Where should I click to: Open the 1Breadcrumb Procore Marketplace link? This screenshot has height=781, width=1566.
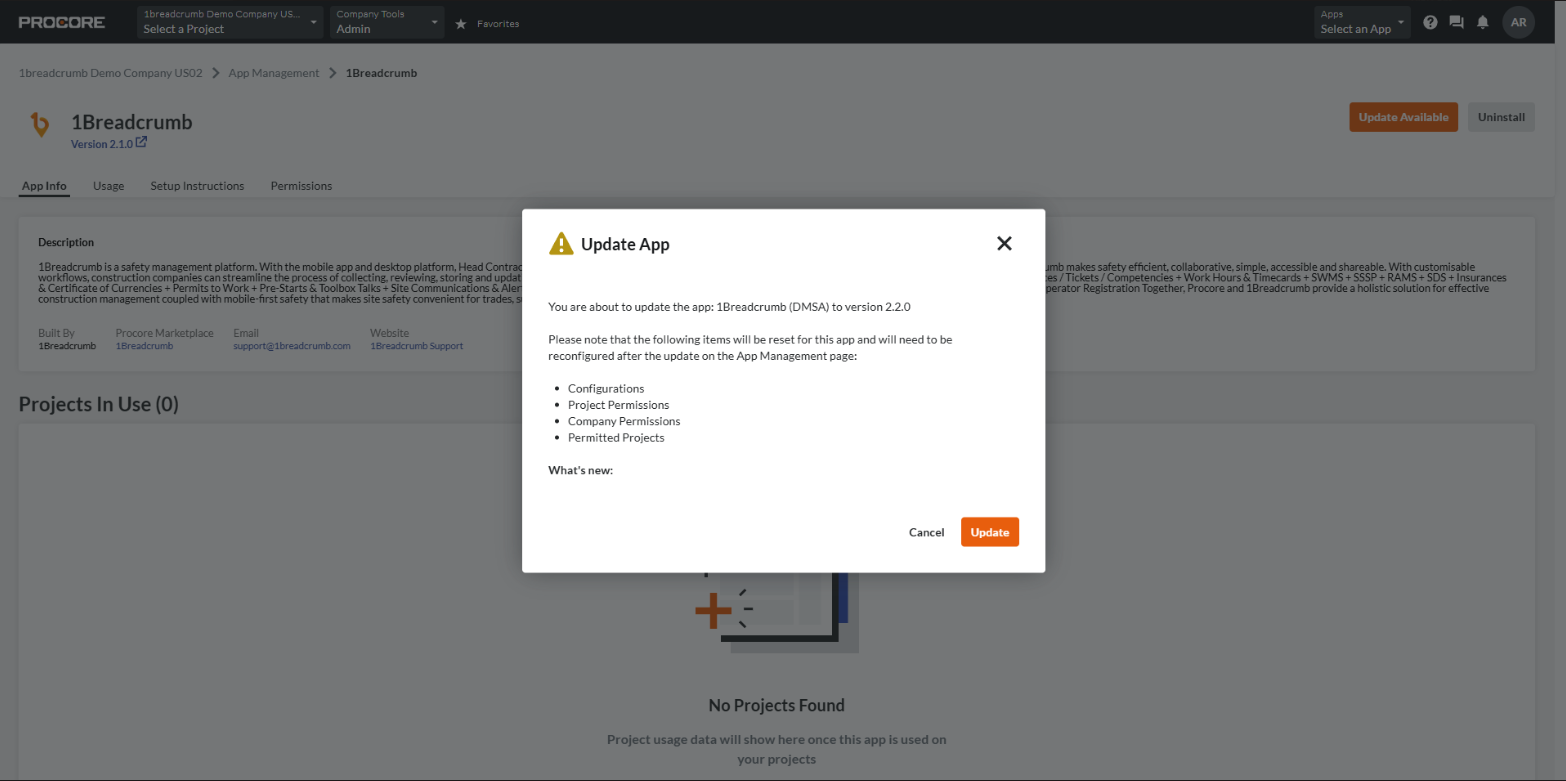pyautogui.click(x=144, y=346)
